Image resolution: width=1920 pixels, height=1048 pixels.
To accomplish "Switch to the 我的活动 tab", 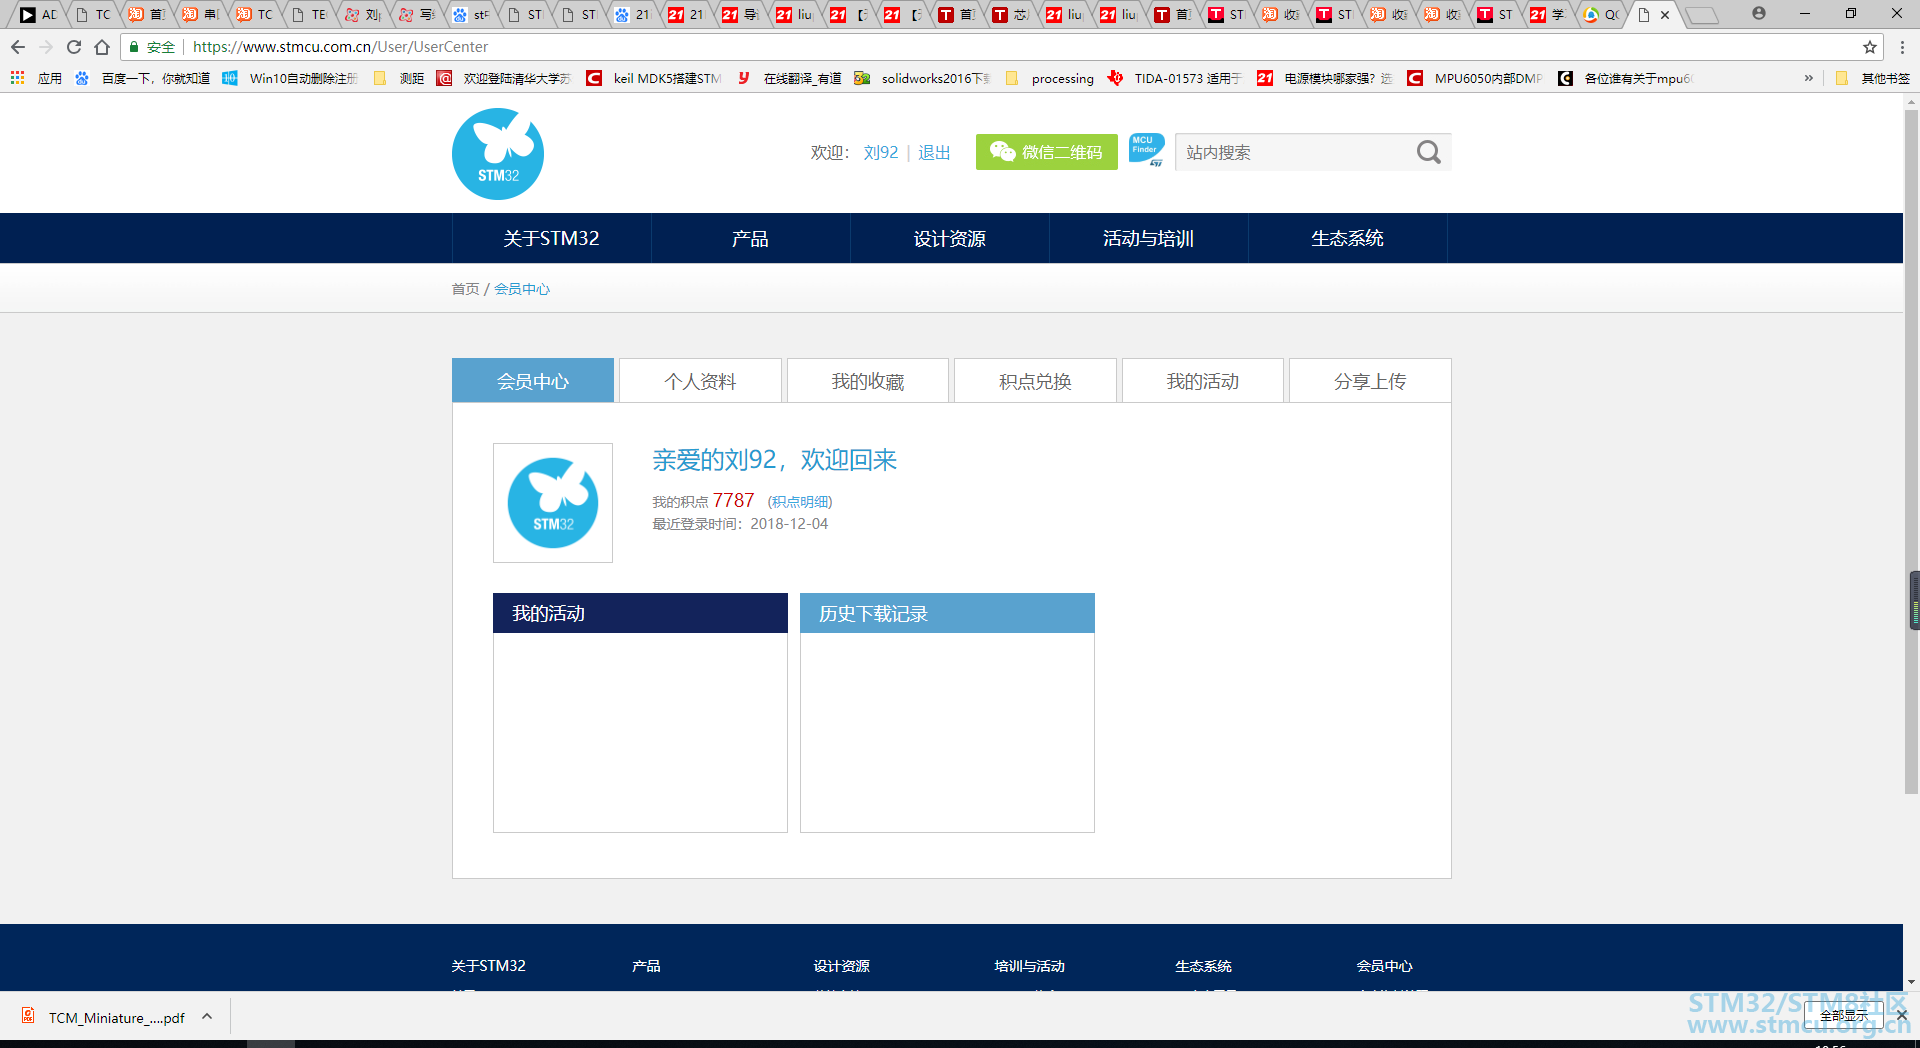I will [x=1203, y=381].
